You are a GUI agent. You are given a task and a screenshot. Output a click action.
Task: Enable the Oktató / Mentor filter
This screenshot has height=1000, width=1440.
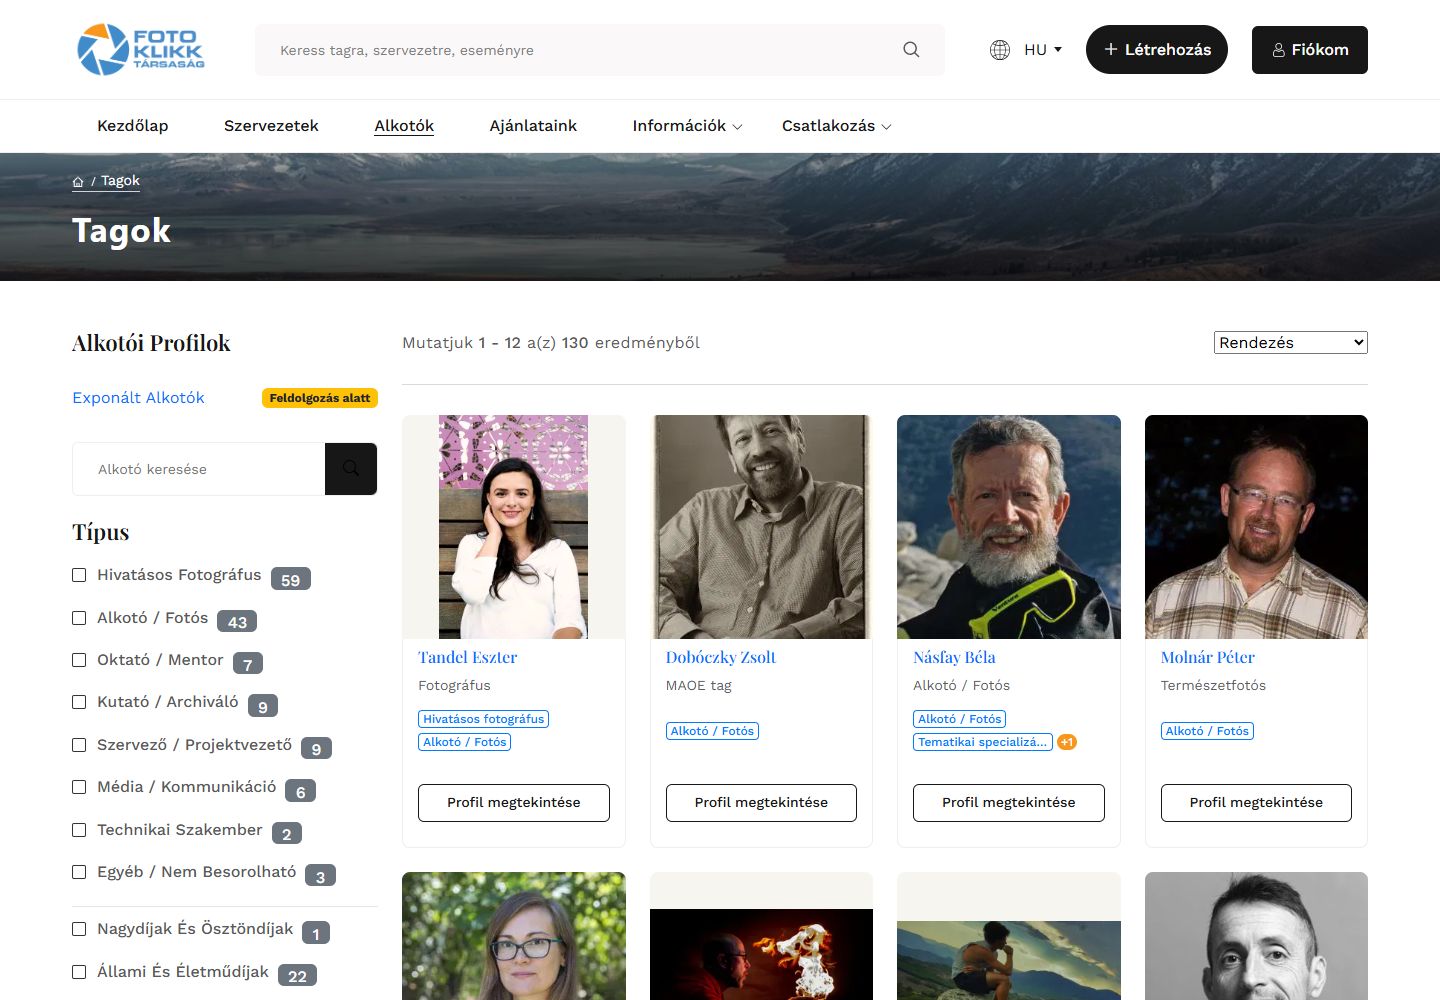[x=79, y=660]
